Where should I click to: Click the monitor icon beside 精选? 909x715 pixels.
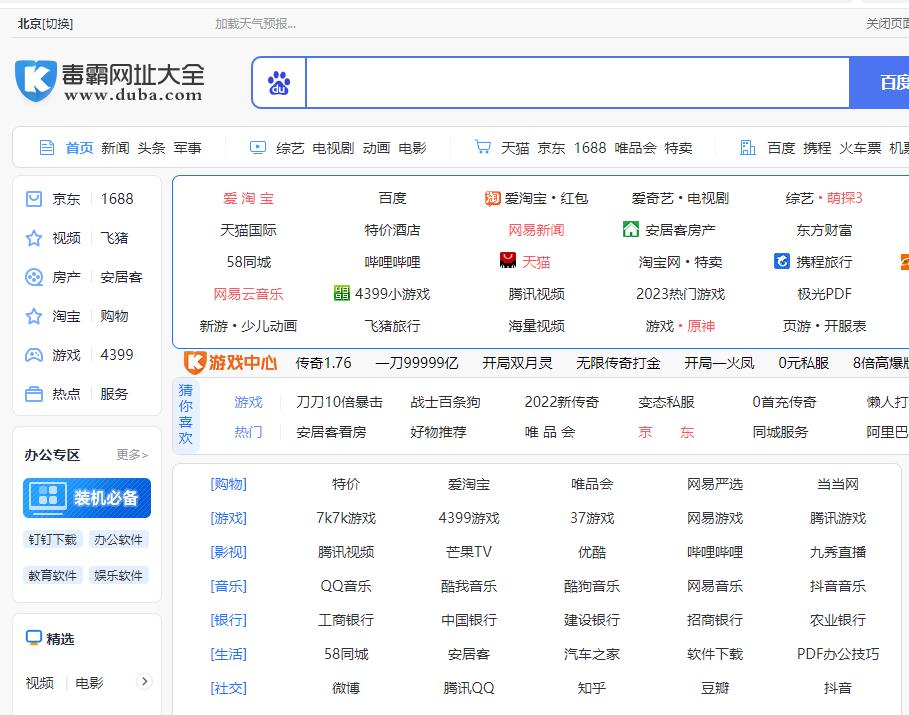34,637
